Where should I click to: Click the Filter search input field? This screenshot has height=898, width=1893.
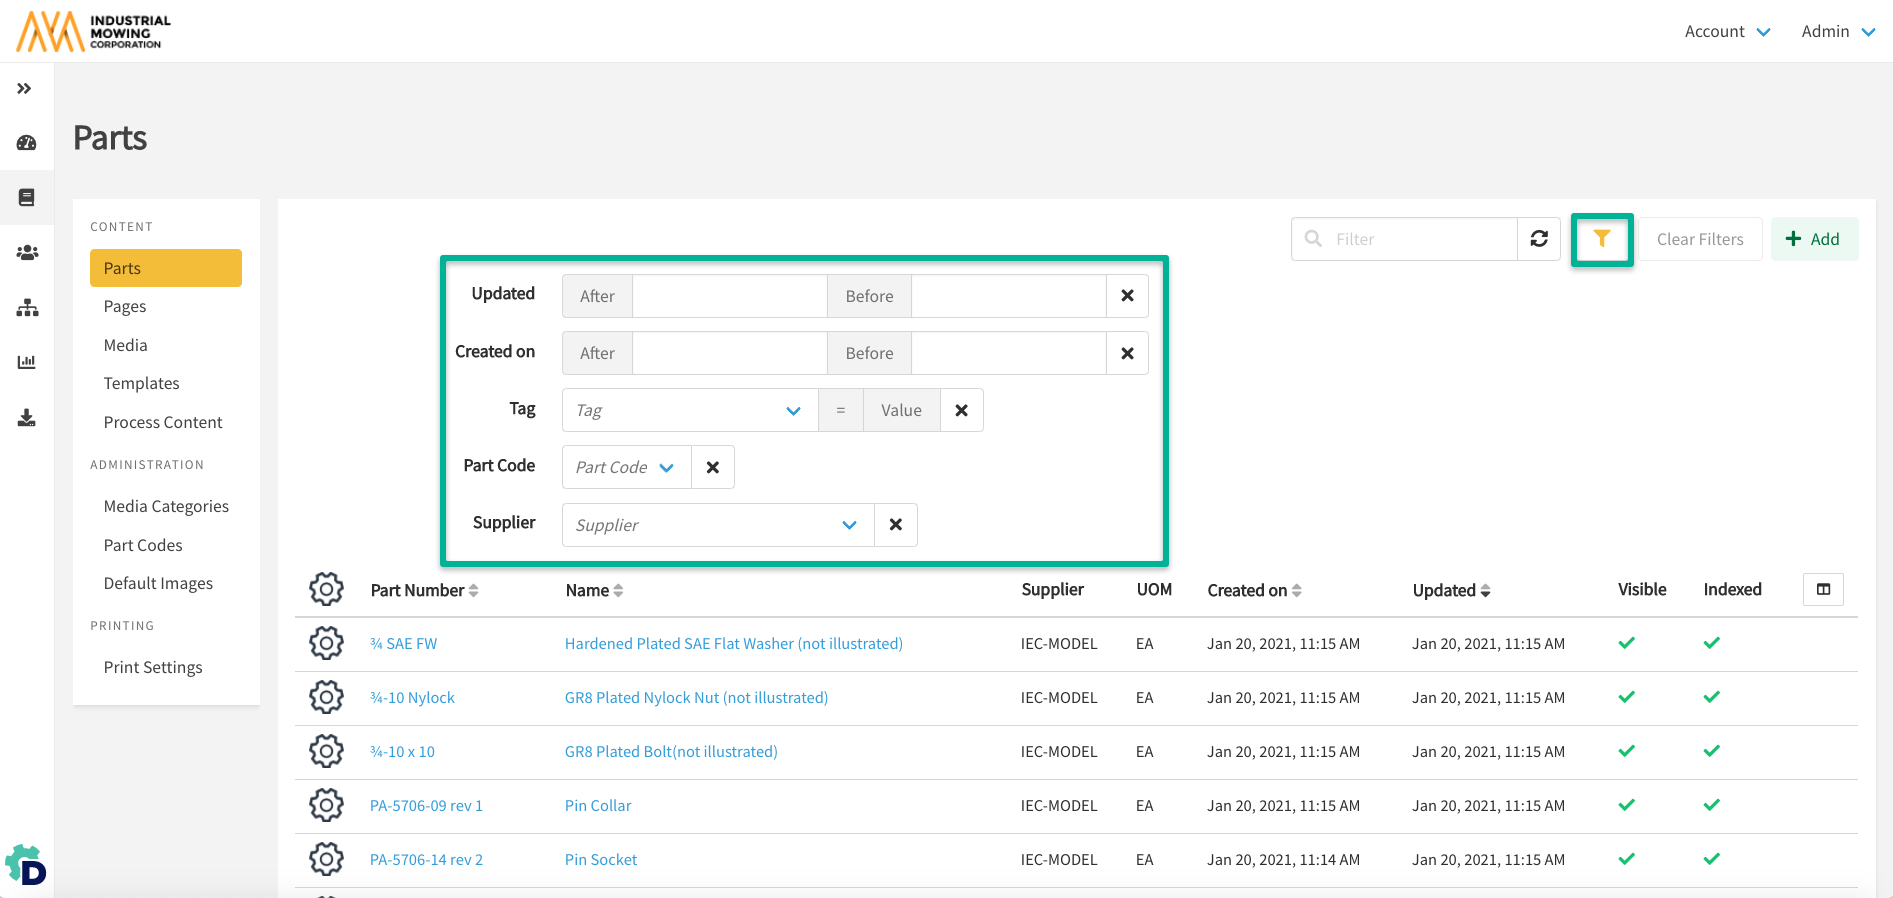pyautogui.click(x=1420, y=239)
